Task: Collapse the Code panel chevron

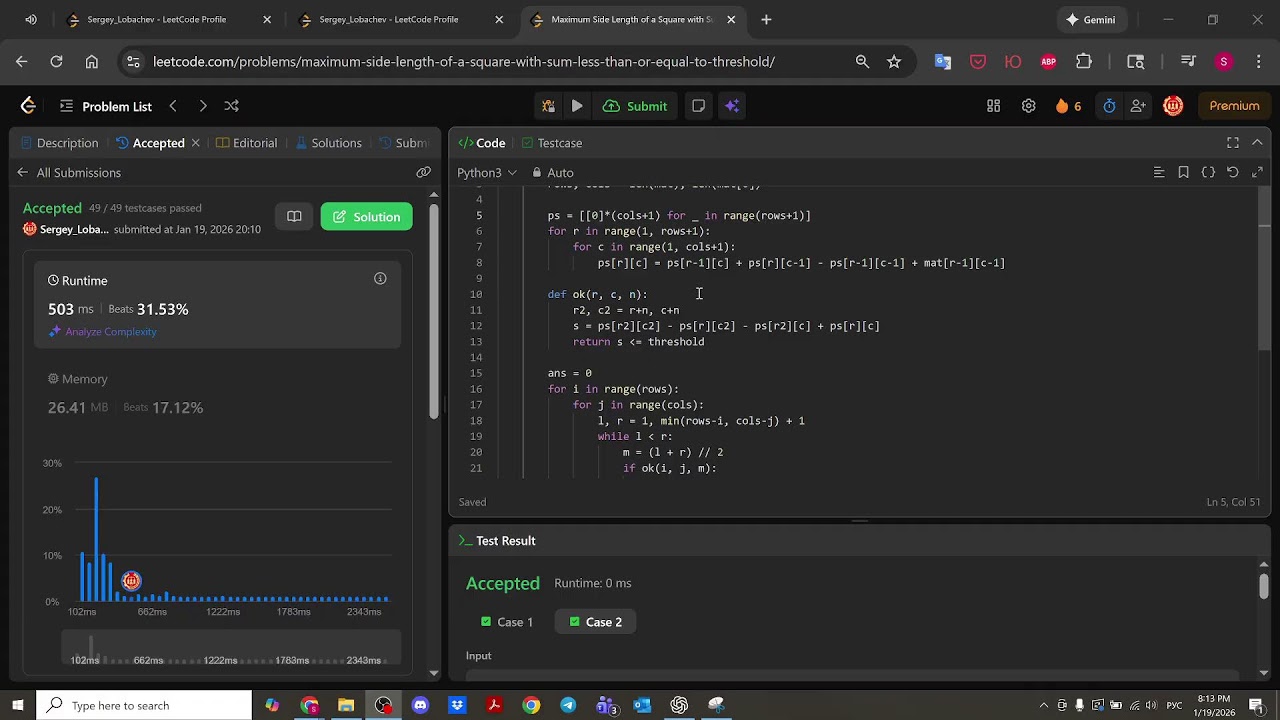Action: (1257, 143)
